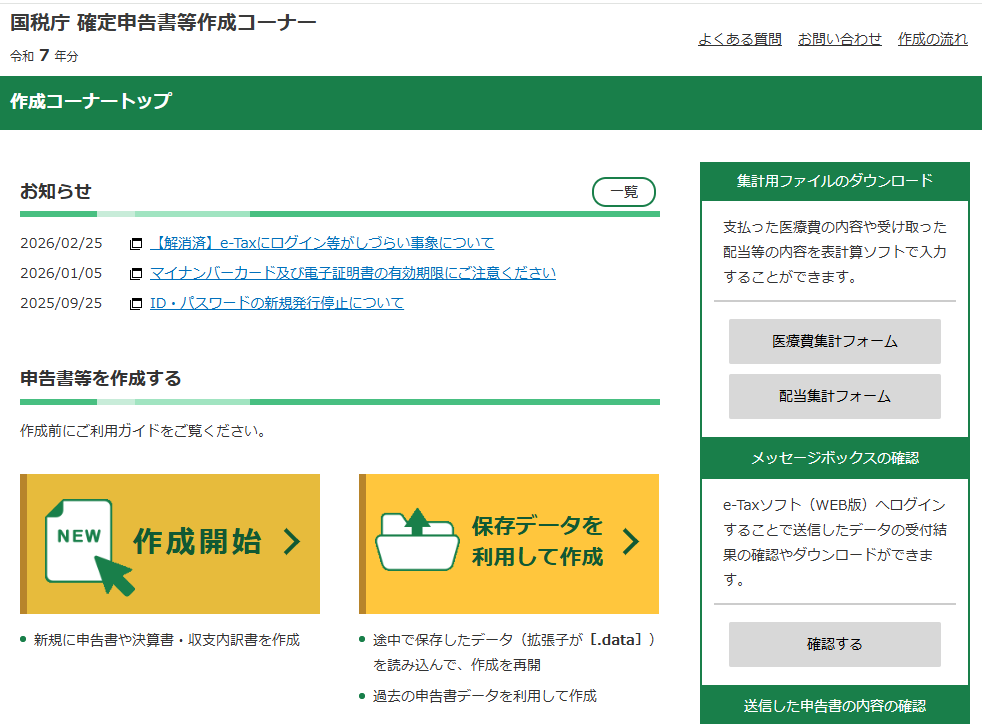Click the 一覧 button
The image size is (982, 724).
(623, 192)
